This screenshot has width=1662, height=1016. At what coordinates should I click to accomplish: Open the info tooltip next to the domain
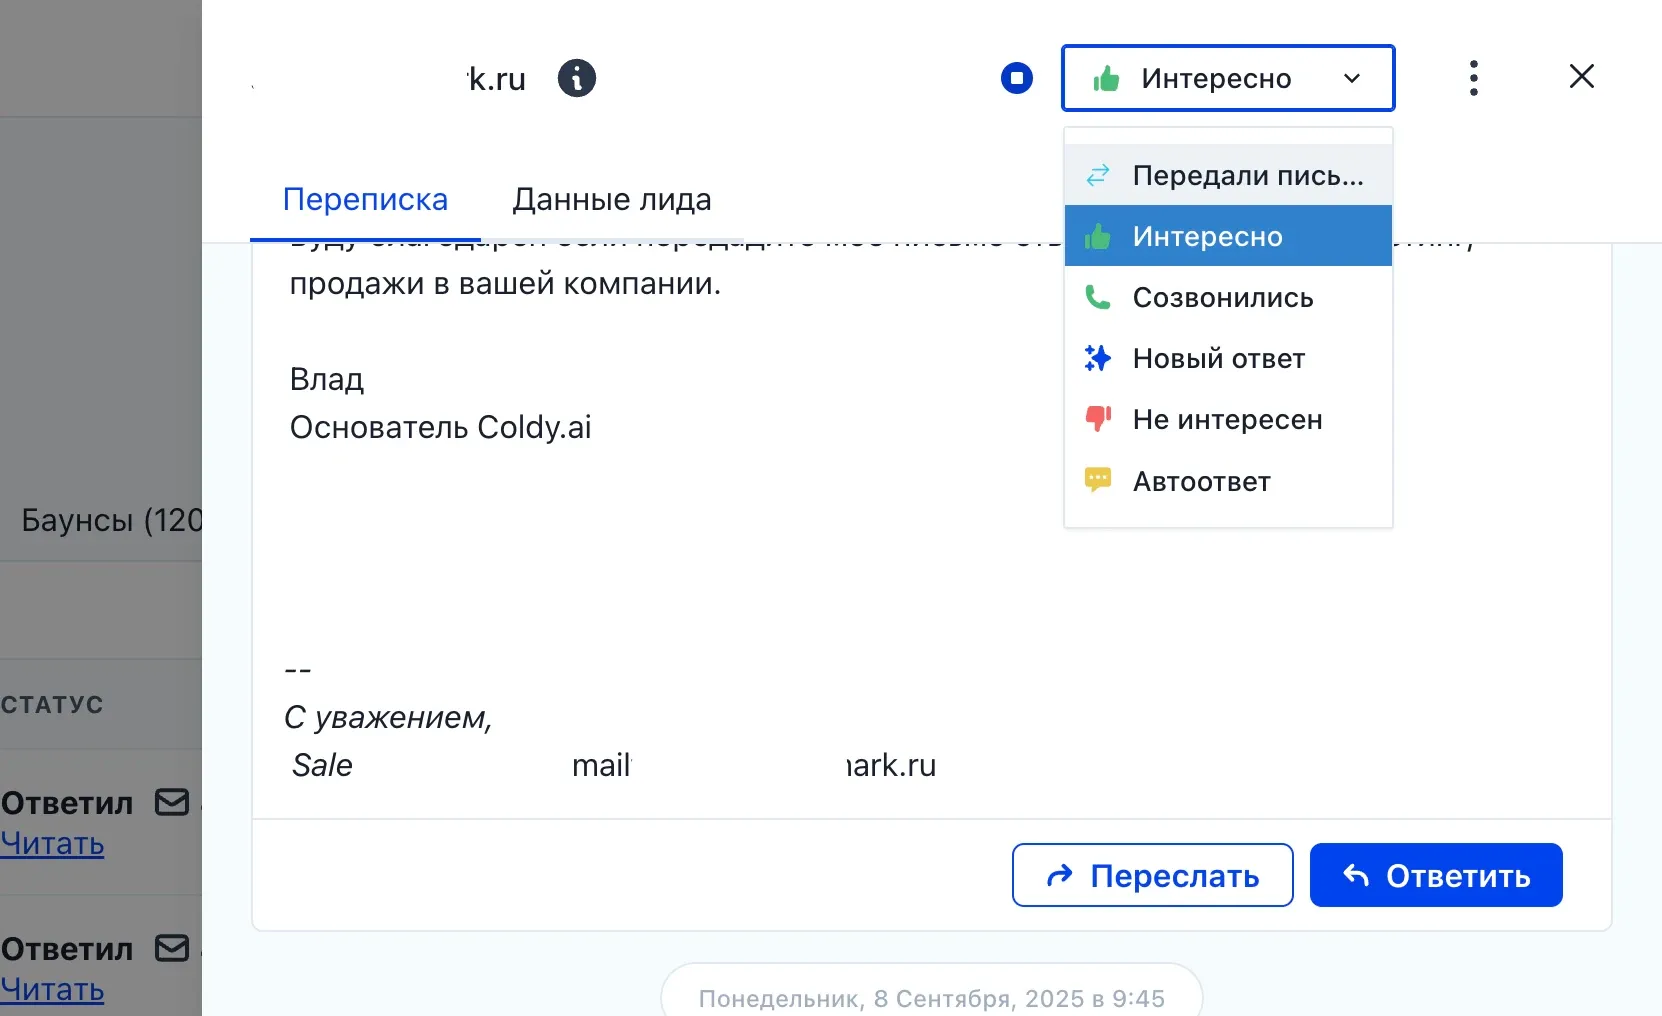[576, 77]
